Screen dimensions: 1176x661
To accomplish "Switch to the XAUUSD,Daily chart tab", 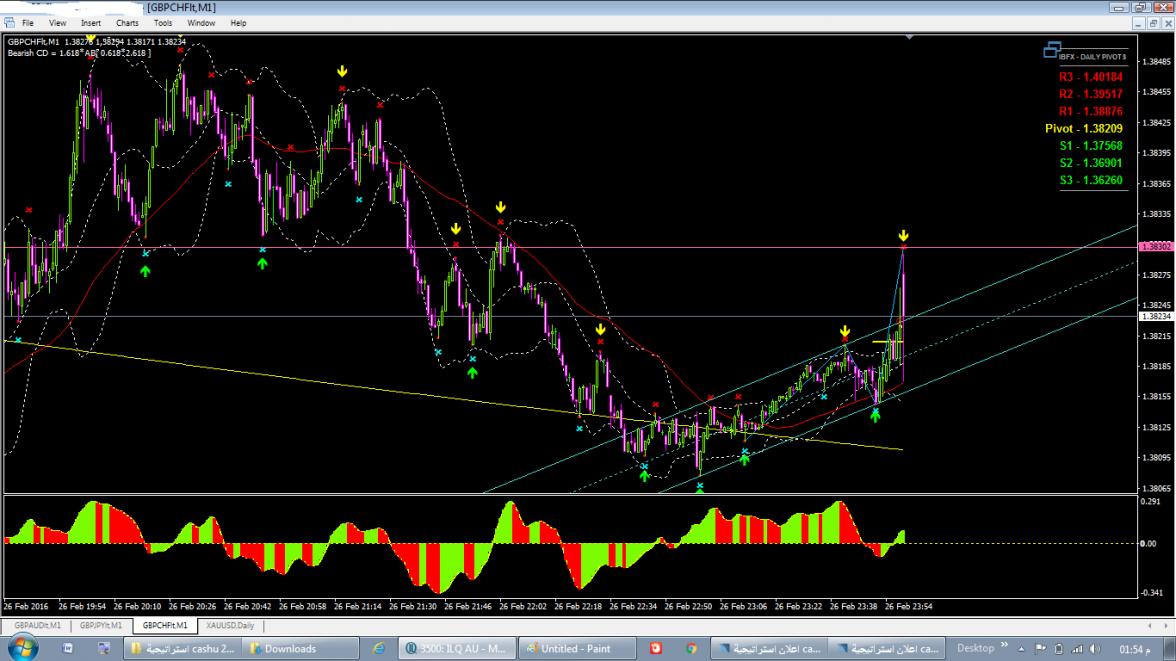I will pos(230,625).
